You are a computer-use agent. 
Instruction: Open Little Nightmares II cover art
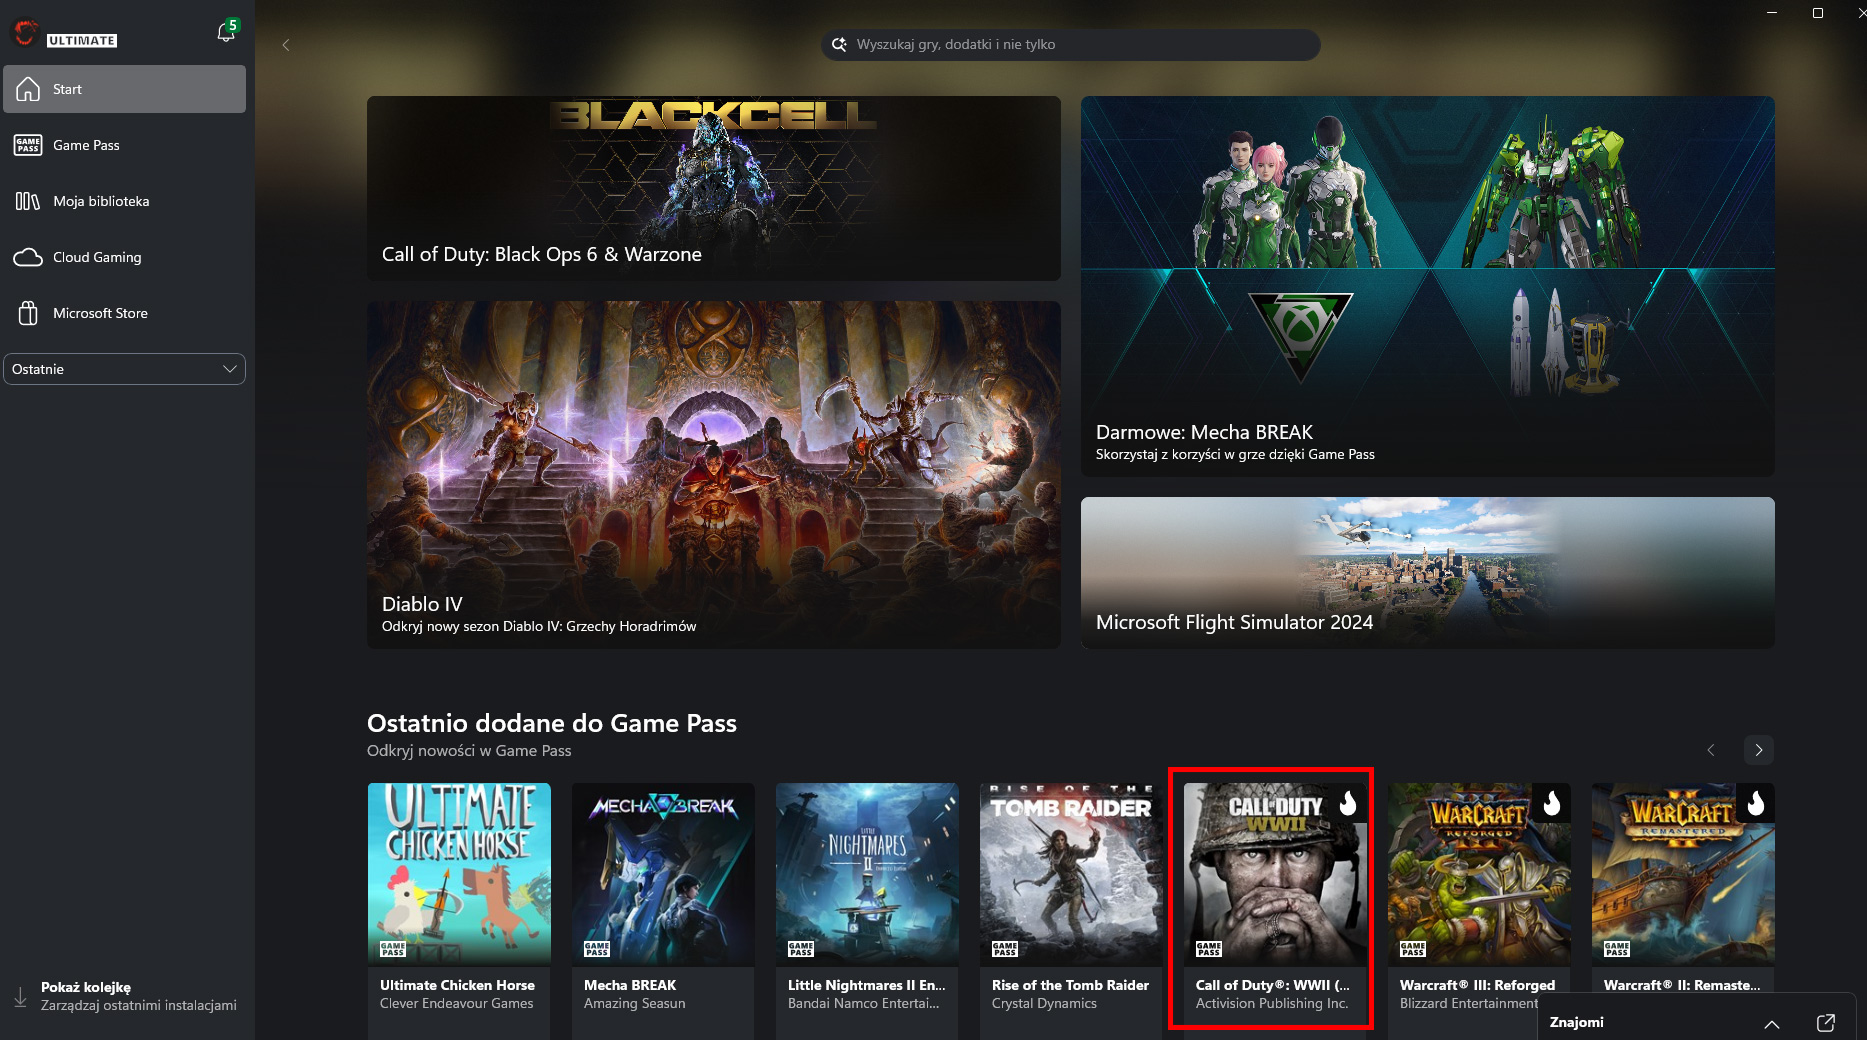[x=867, y=874]
